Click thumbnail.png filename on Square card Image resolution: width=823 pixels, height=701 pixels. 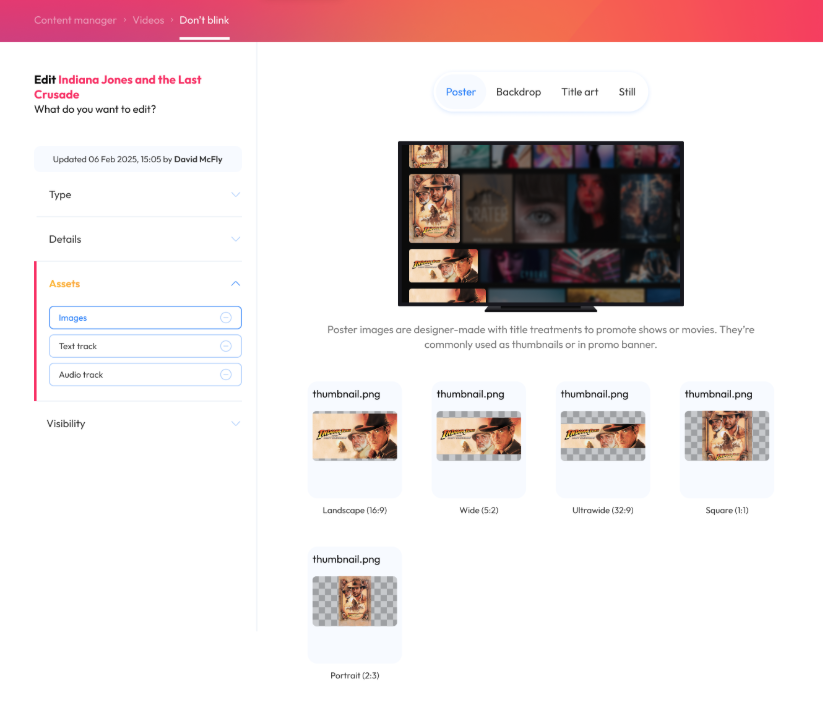coord(718,394)
